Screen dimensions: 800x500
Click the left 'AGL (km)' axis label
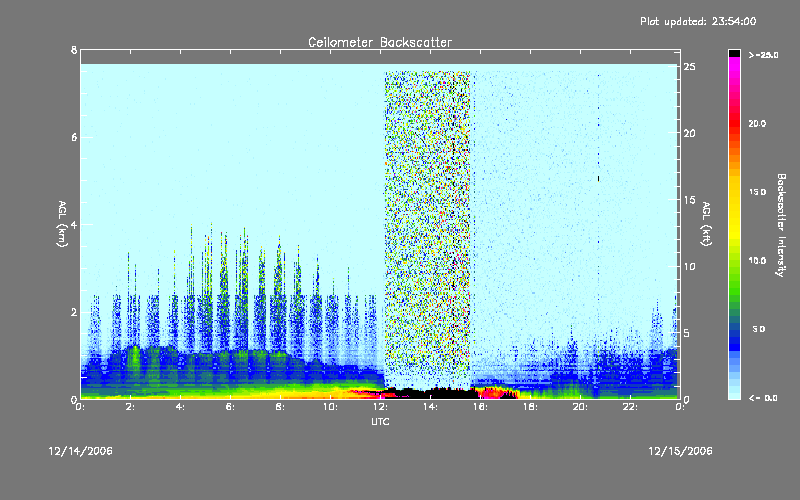click(x=62, y=223)
